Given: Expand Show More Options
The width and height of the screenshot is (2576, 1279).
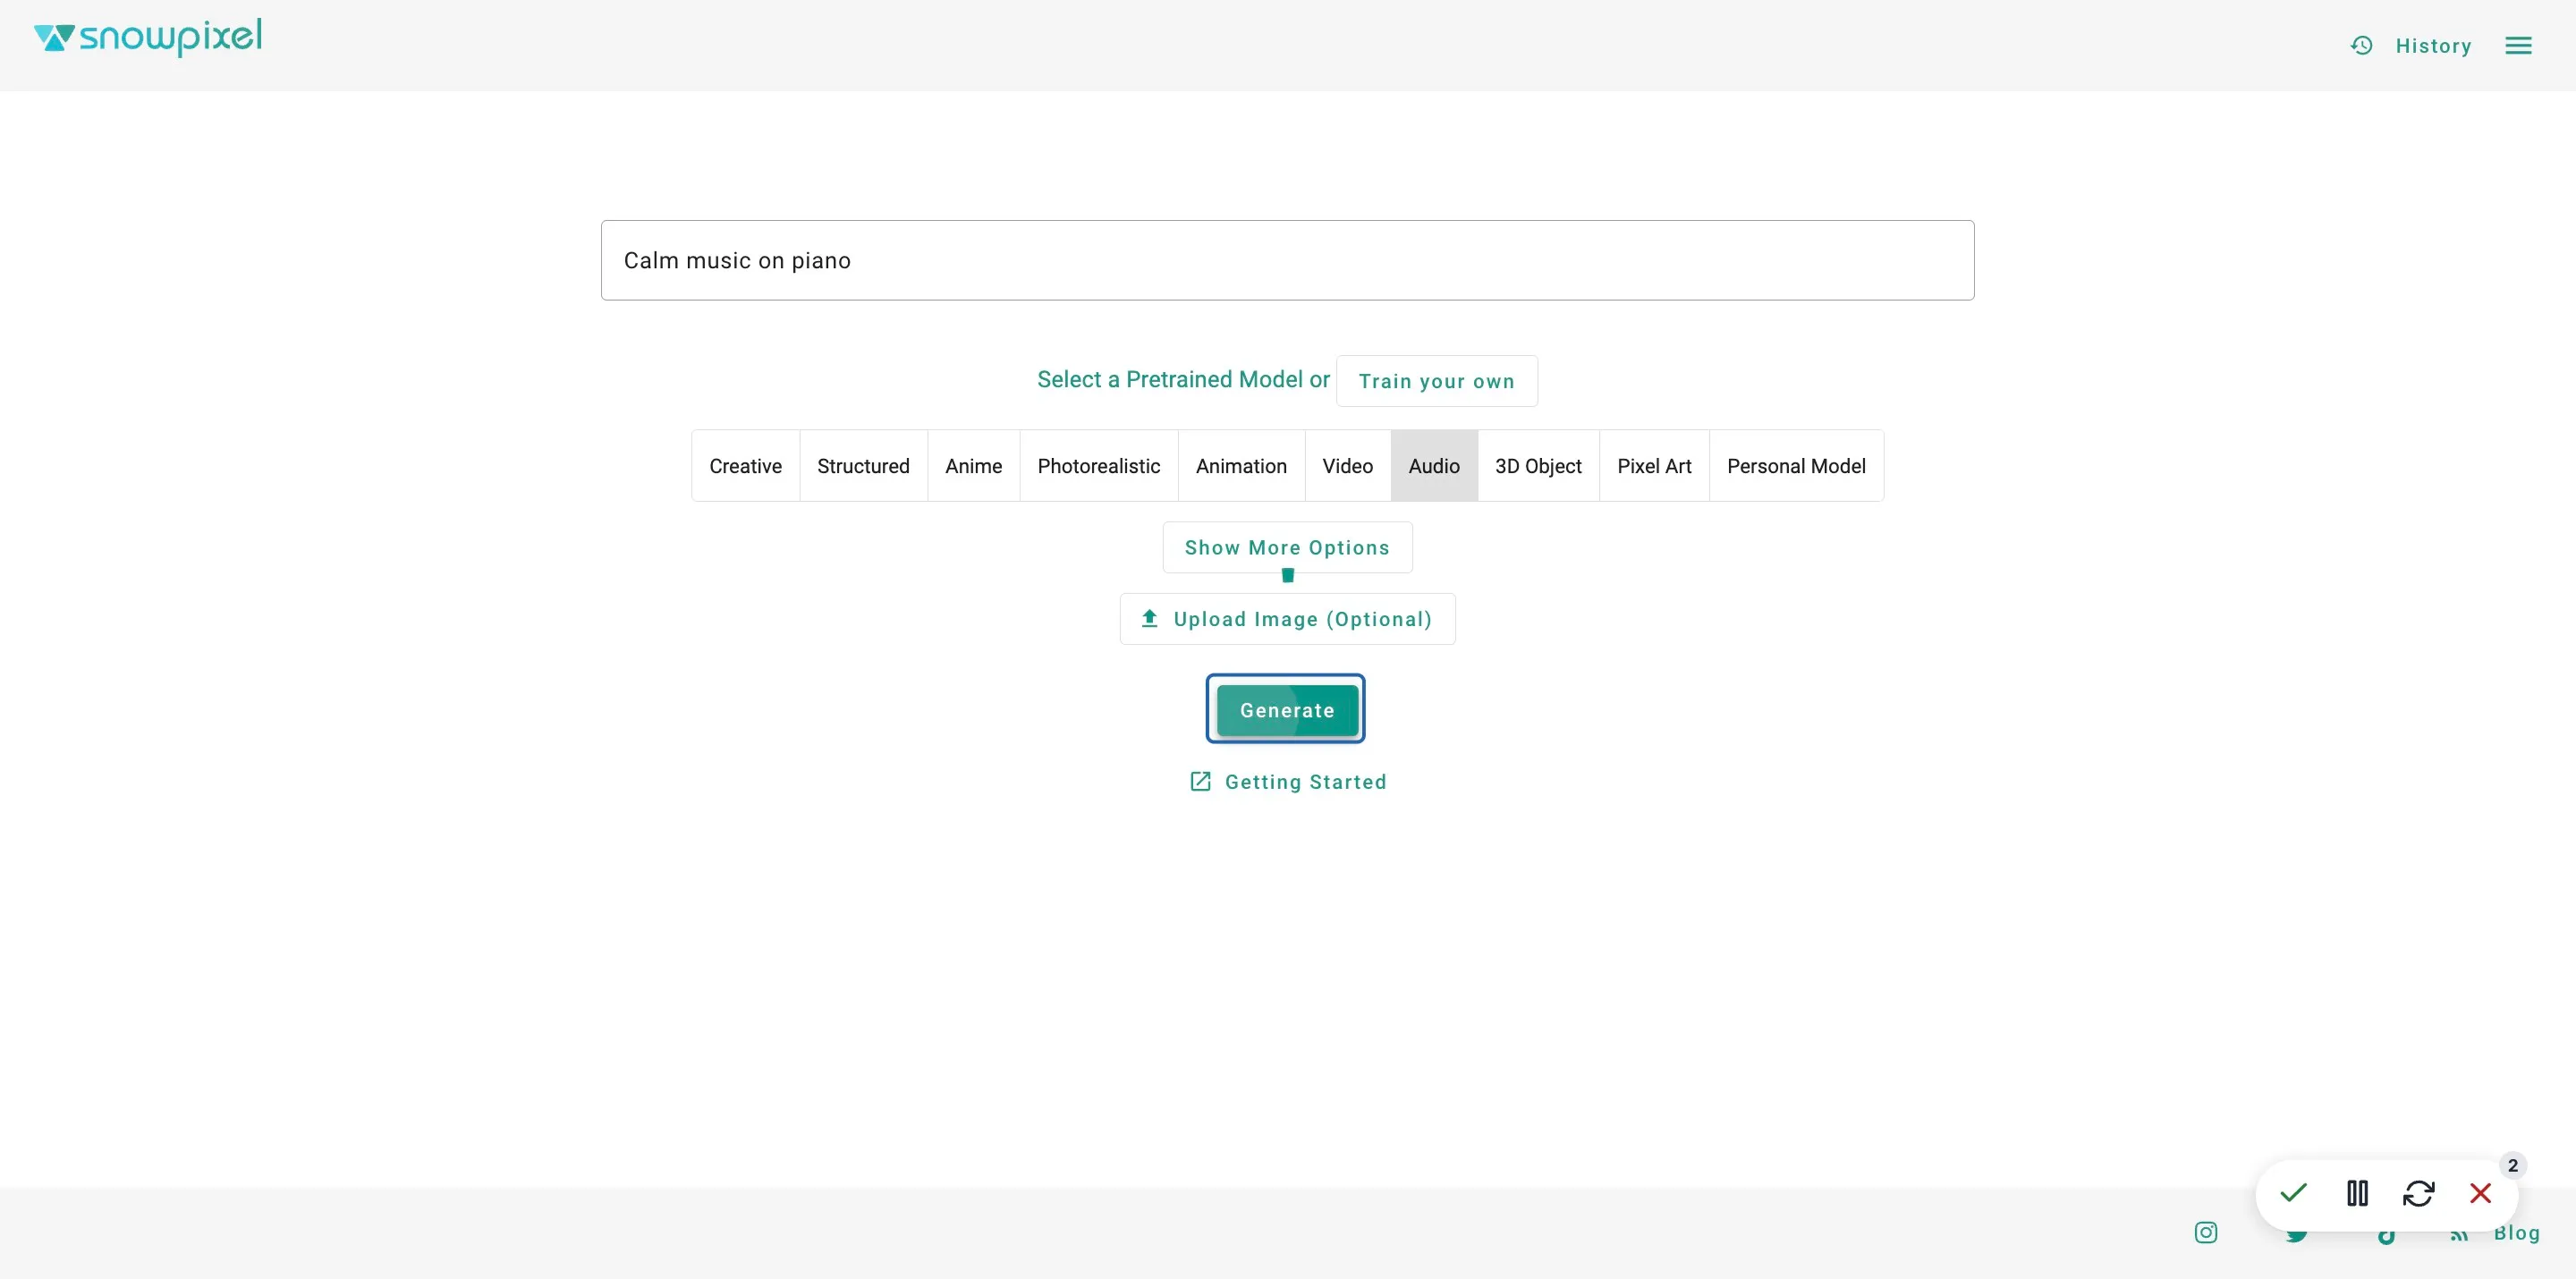Looking at the screenshot, I should click(x=1287, y=547).
